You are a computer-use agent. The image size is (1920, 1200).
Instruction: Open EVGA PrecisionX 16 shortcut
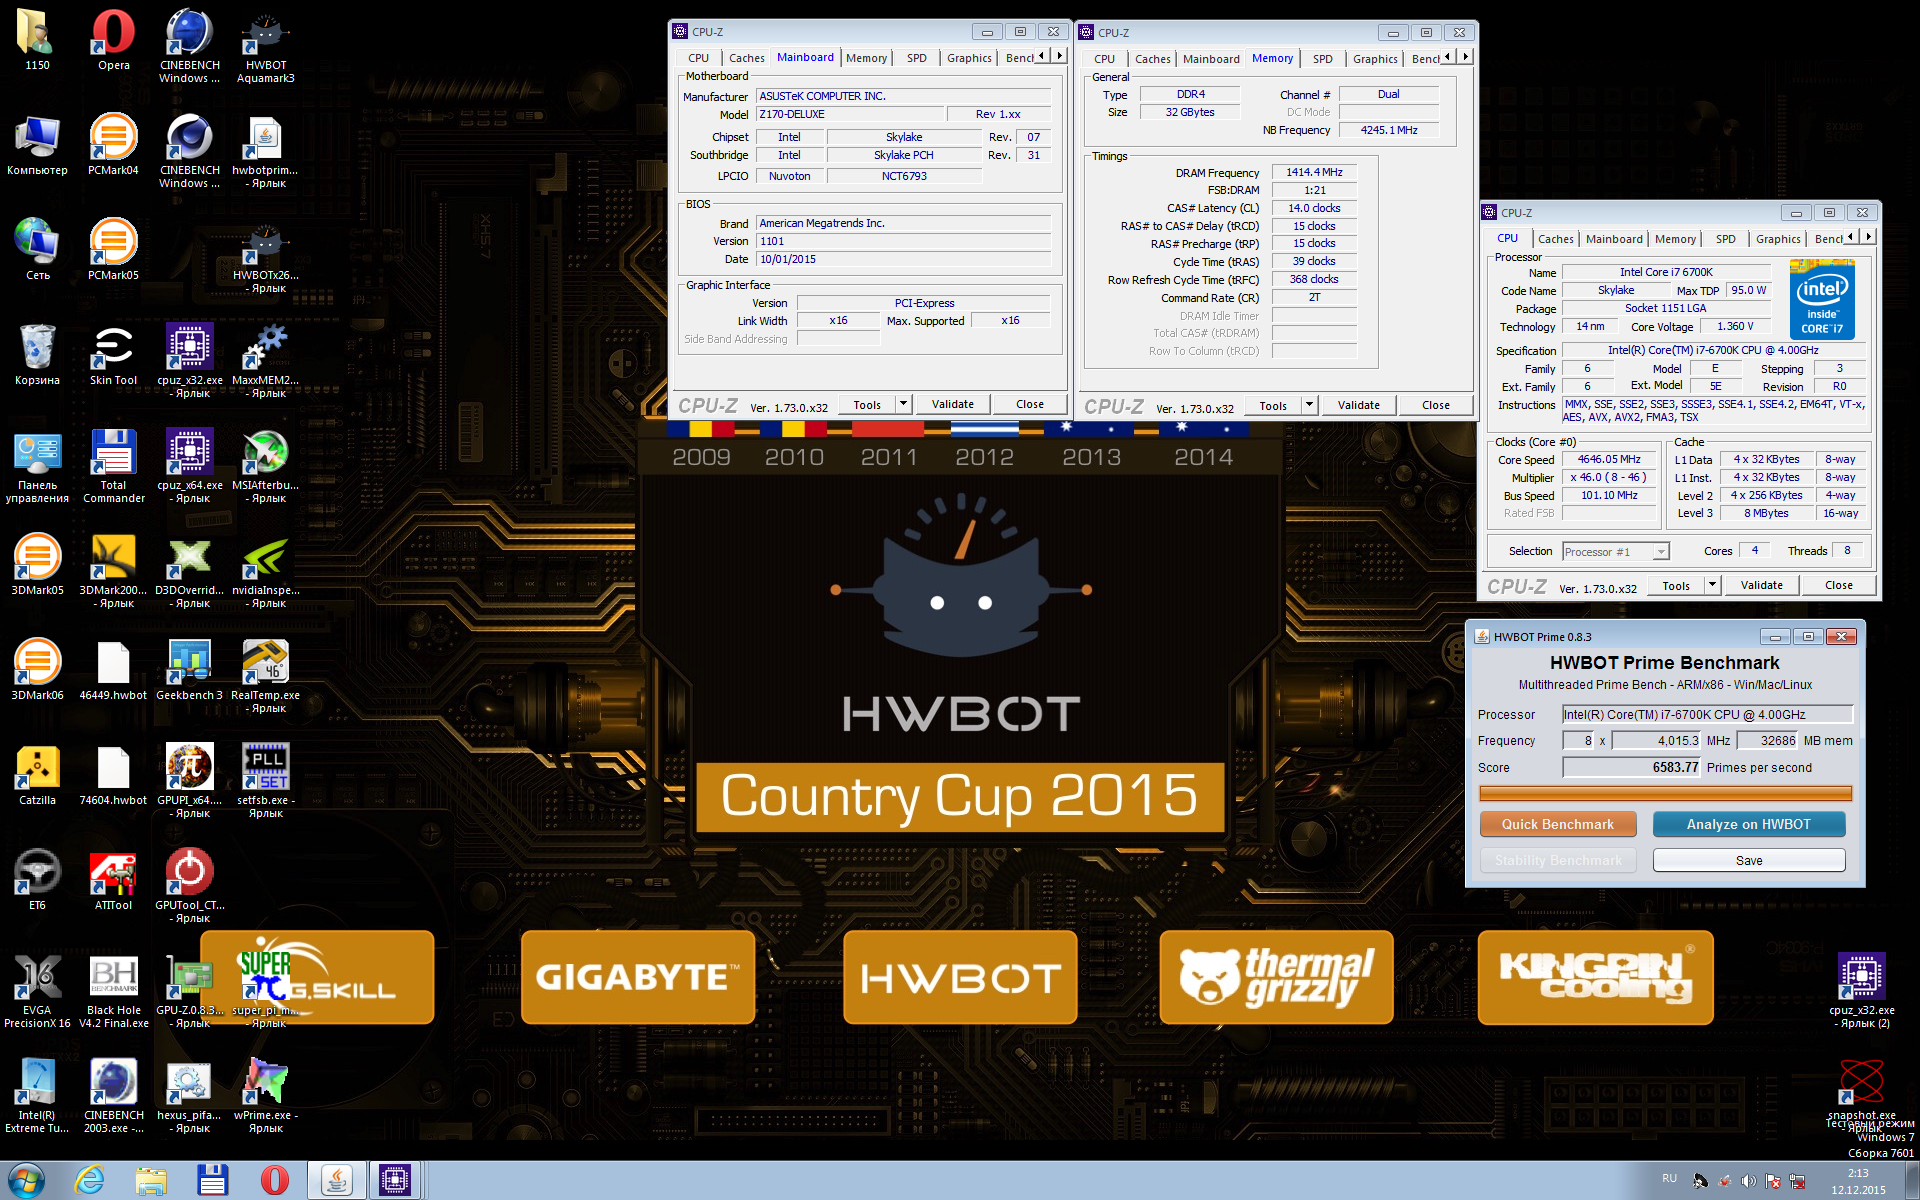click(37, 991)
